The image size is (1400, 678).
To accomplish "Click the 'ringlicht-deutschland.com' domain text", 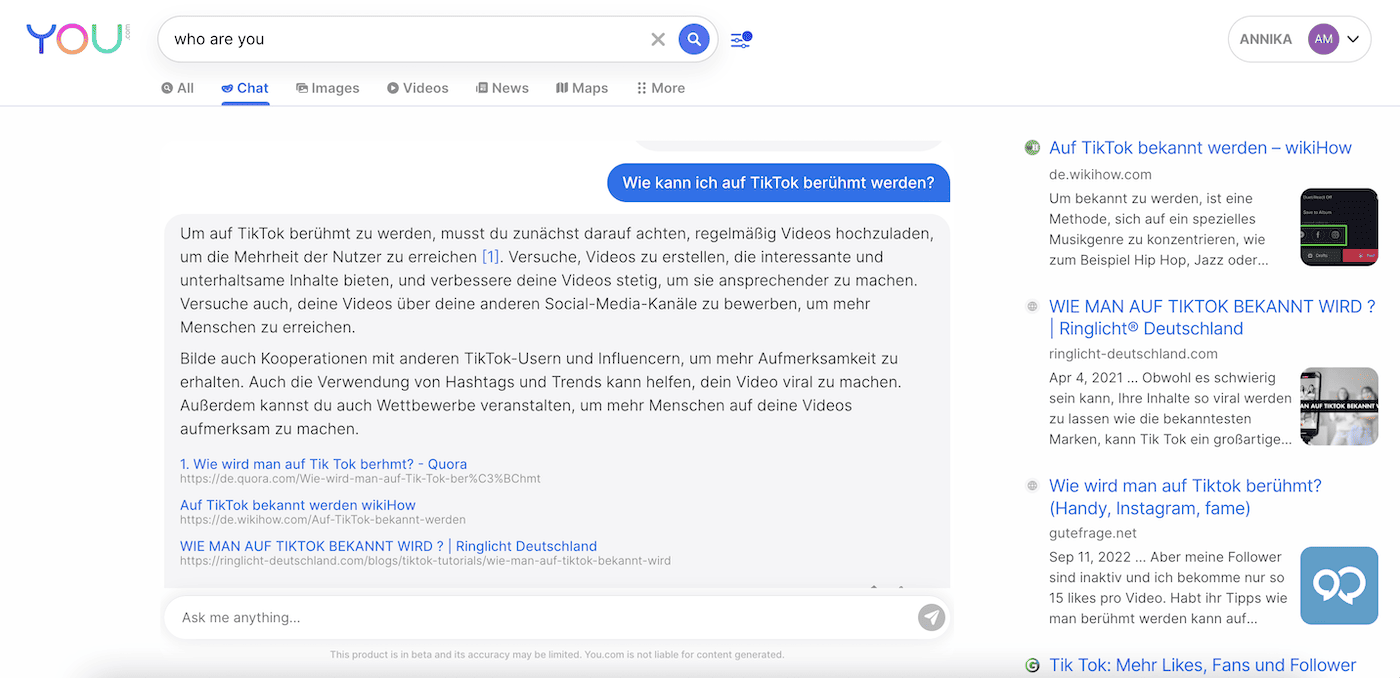I will (1133, 353).
